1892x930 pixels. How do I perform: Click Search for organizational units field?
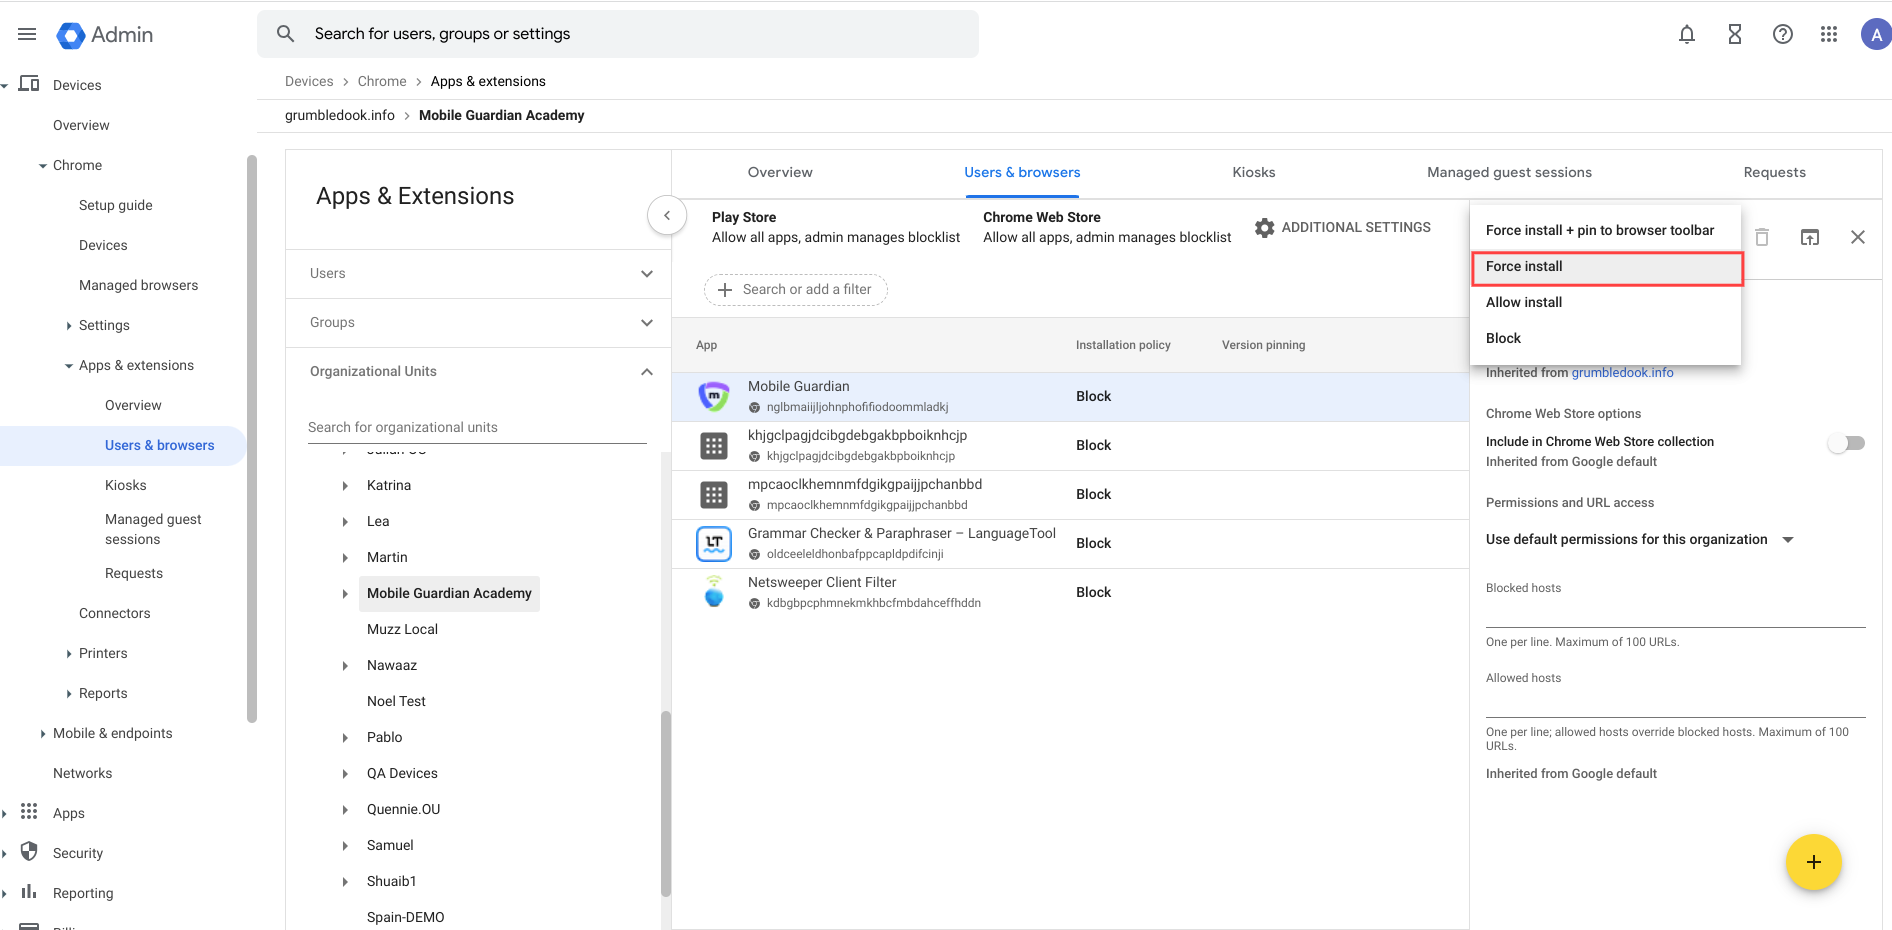coord(477,427)
